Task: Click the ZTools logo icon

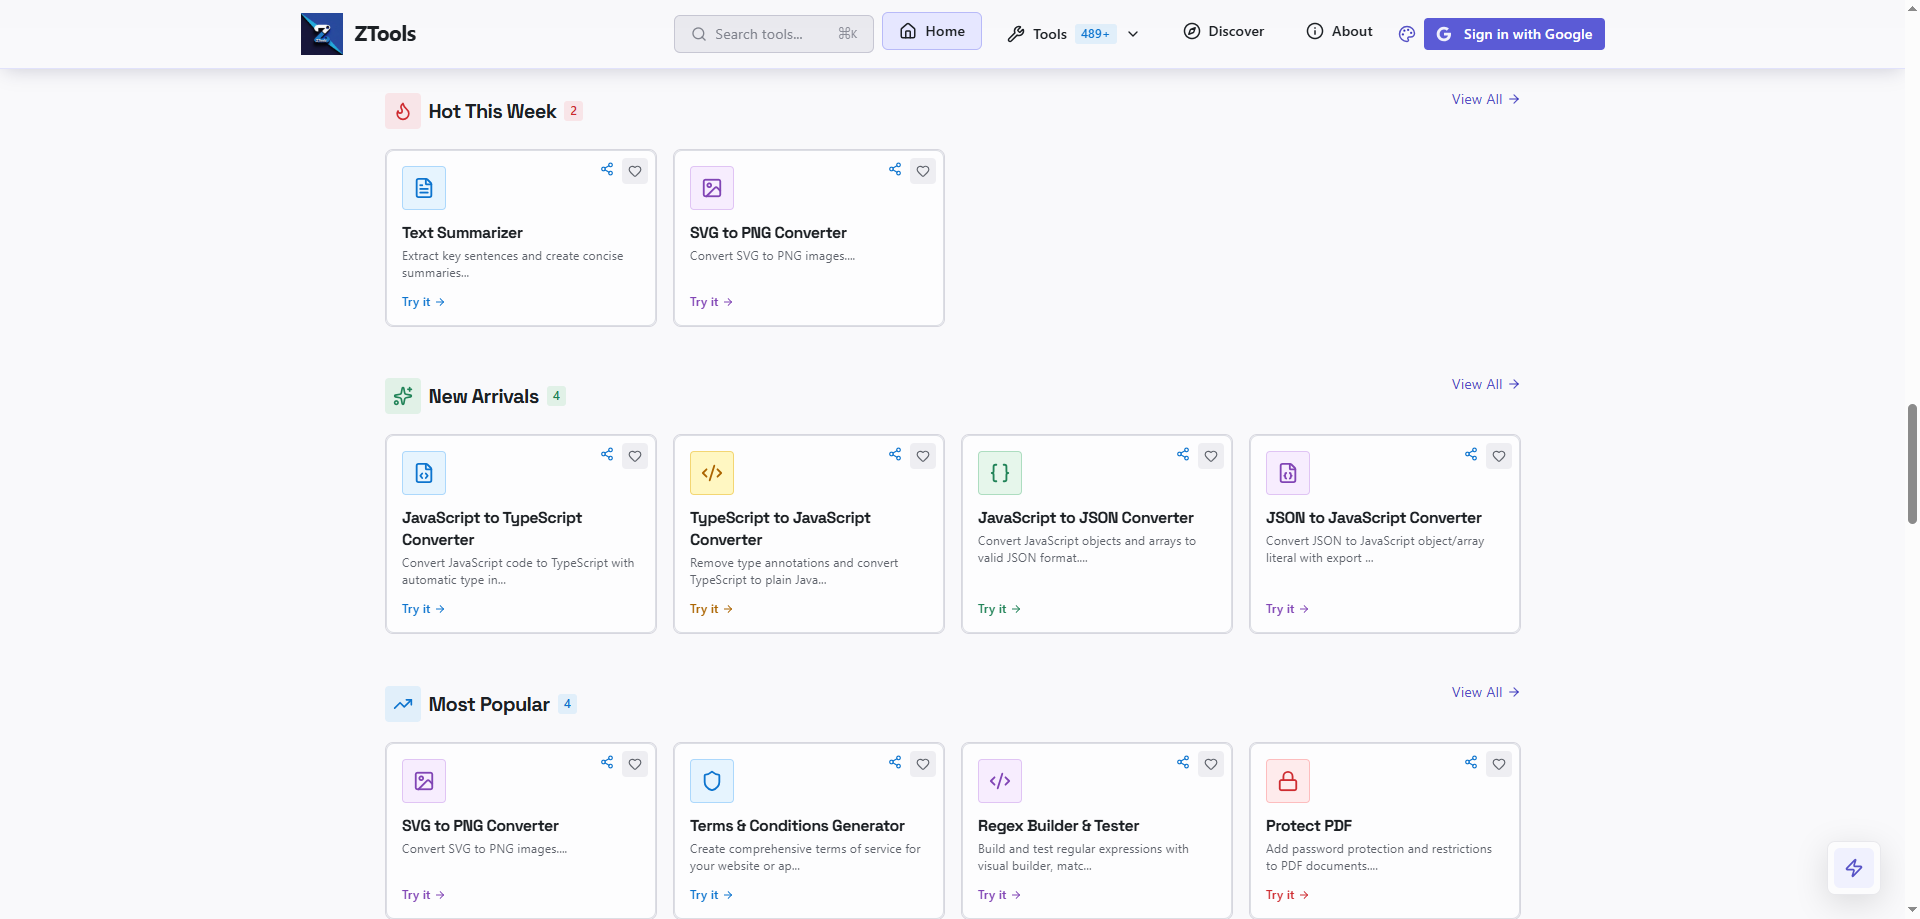Action: pos(322,34)
